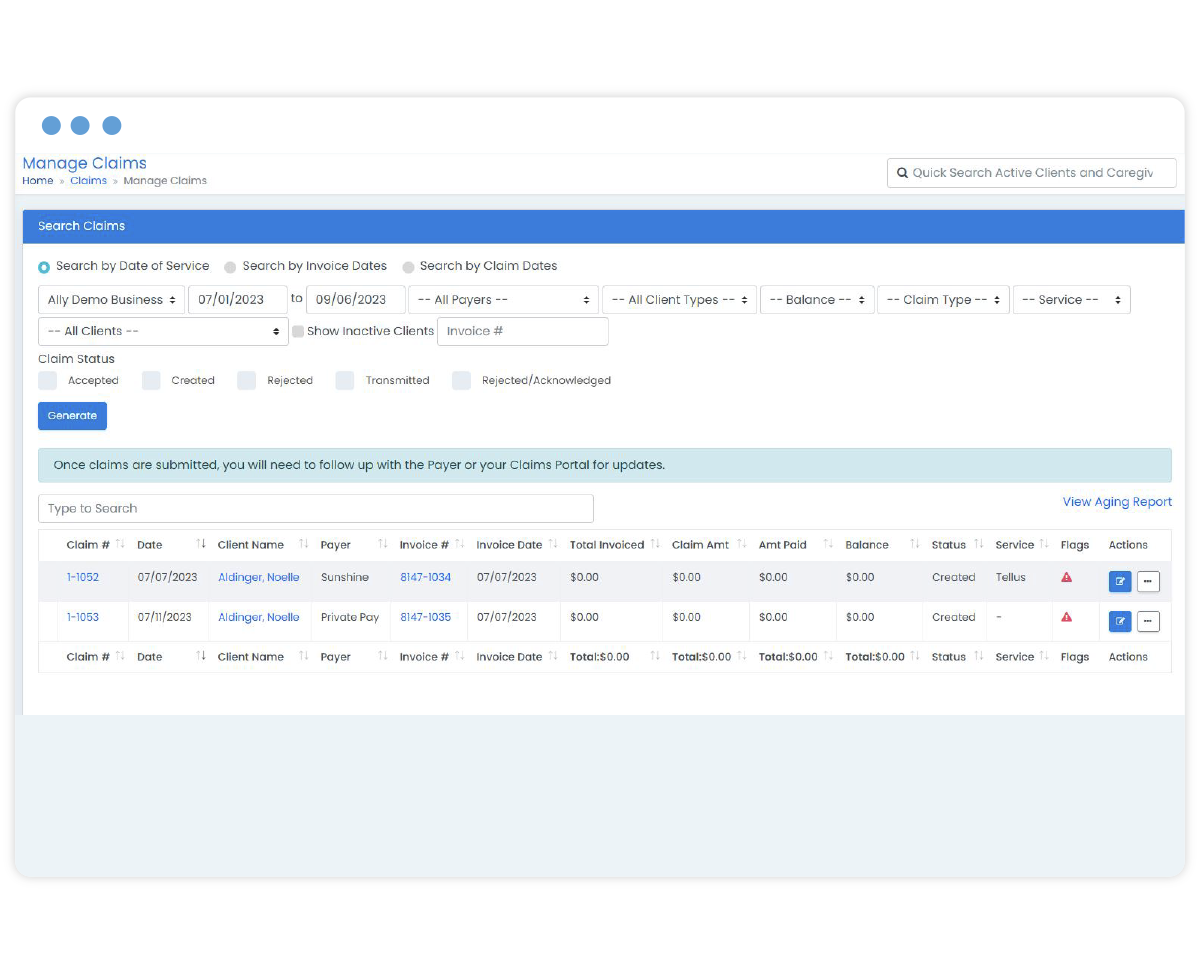Screen dimensions: 1200x975
Task: Navigate to Claims in the breadcrumb
Action: pyautogui.click(x=88, y=181)
